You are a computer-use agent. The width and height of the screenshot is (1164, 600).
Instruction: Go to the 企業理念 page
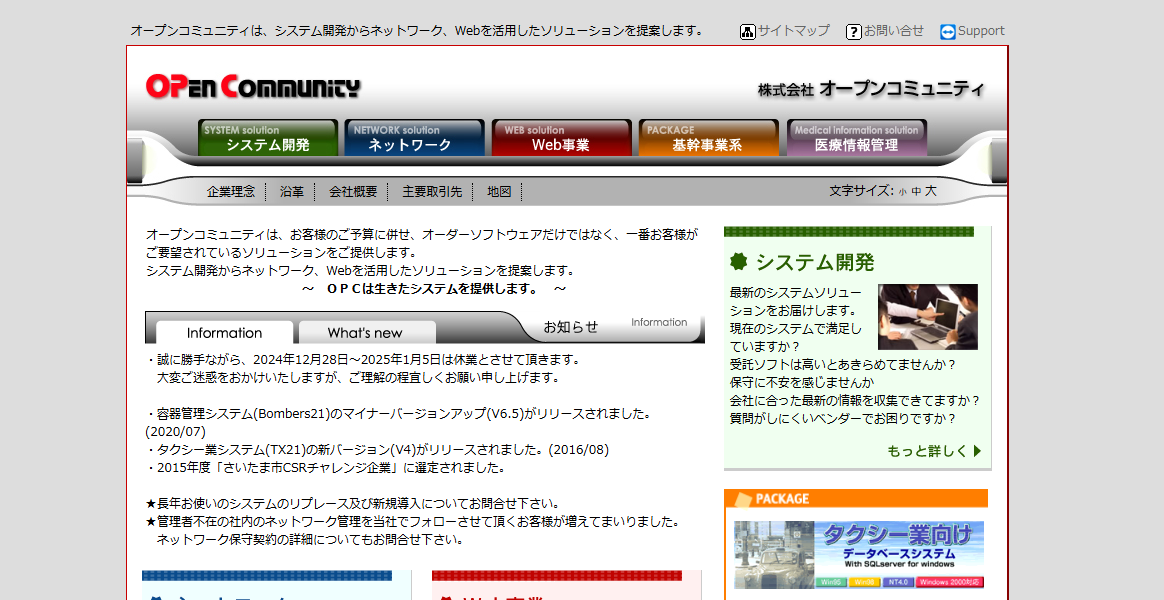coord(231,192)
